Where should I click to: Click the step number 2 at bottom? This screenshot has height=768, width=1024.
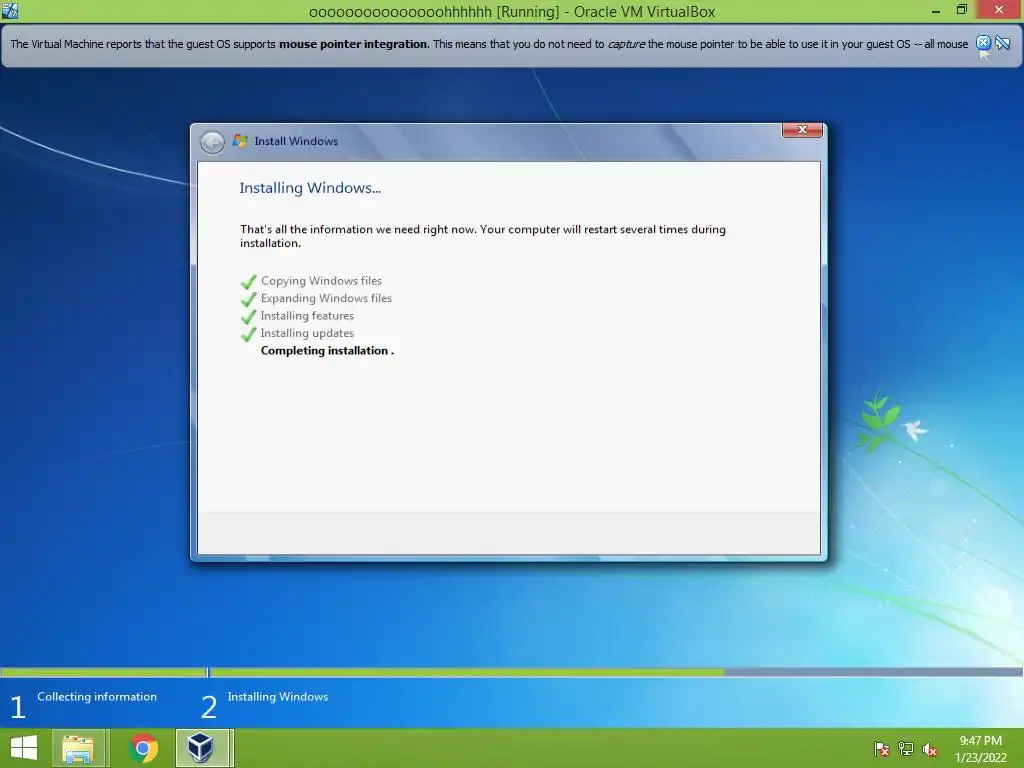[x=209, y=707]
